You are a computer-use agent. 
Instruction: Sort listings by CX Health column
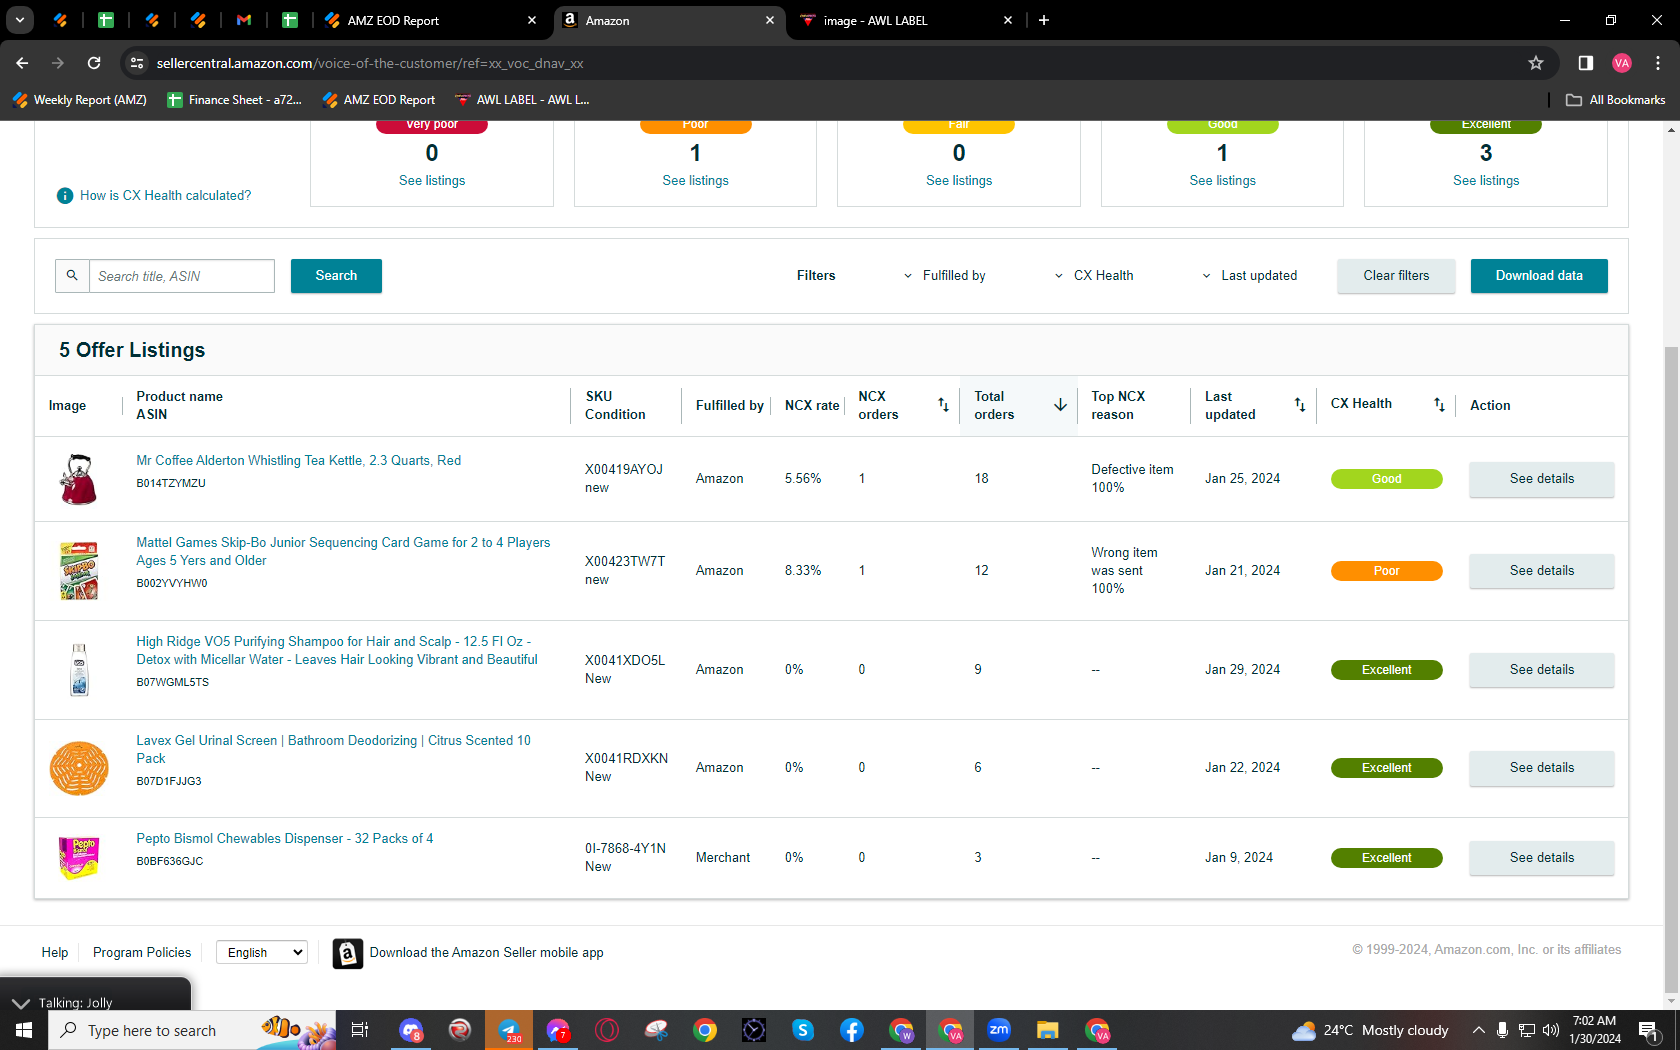pyautogui.click(x=1439, y=405)
